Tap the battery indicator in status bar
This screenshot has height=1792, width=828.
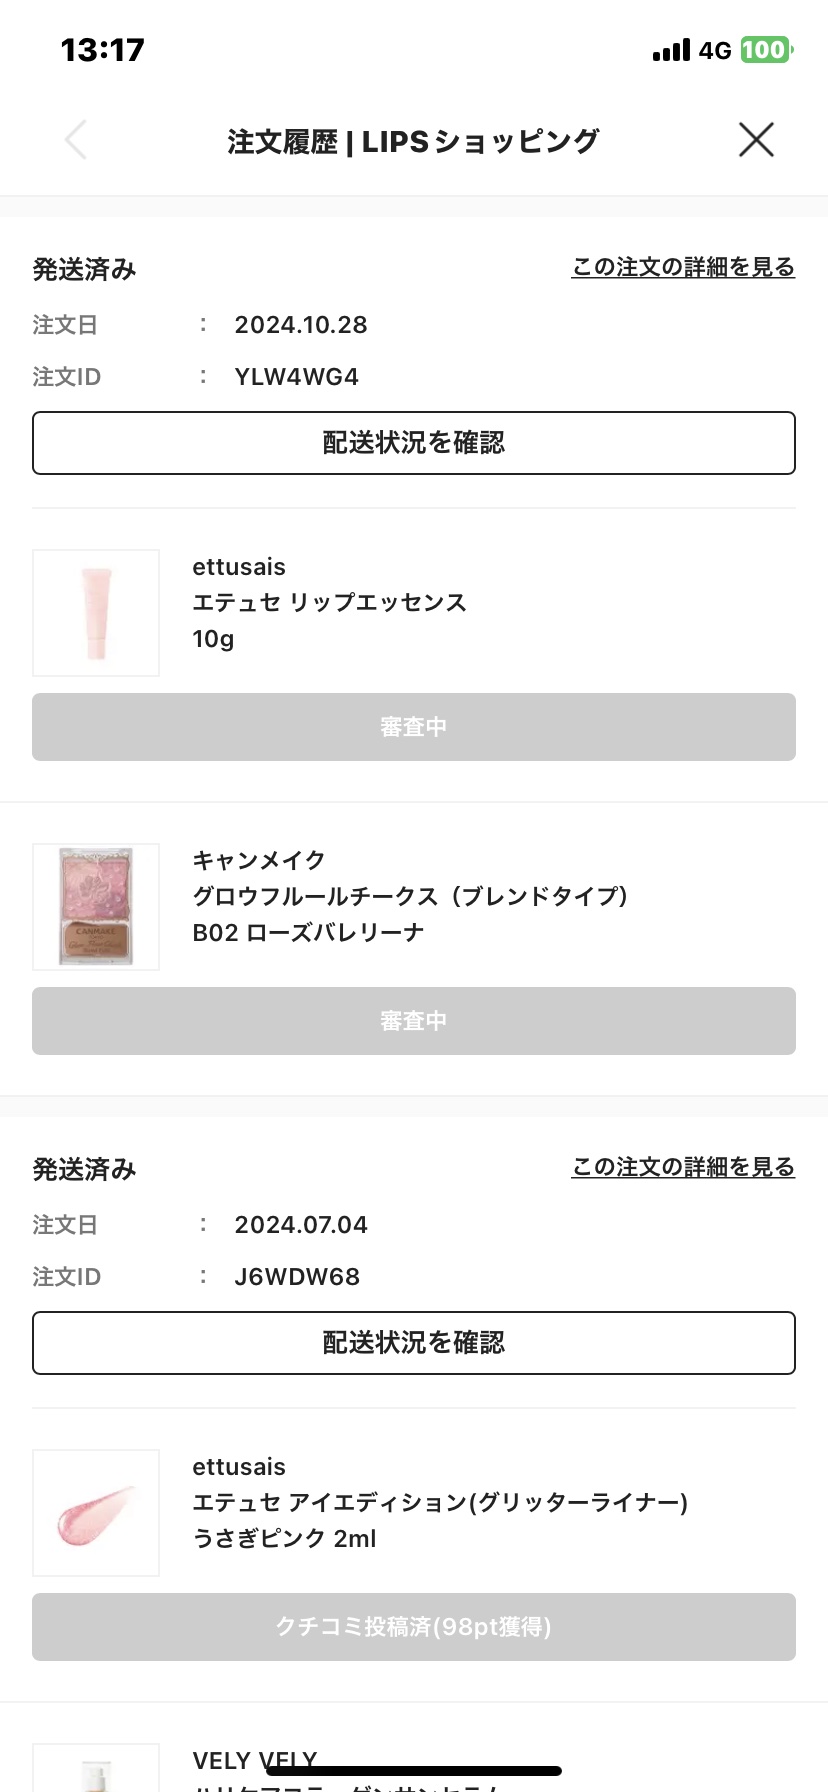(x=766, y=50)
